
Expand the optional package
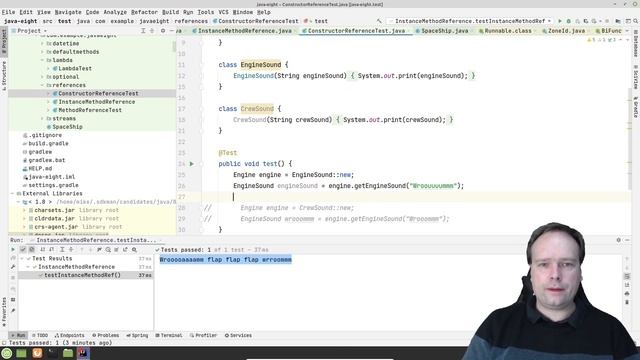[x=42, y=77]
